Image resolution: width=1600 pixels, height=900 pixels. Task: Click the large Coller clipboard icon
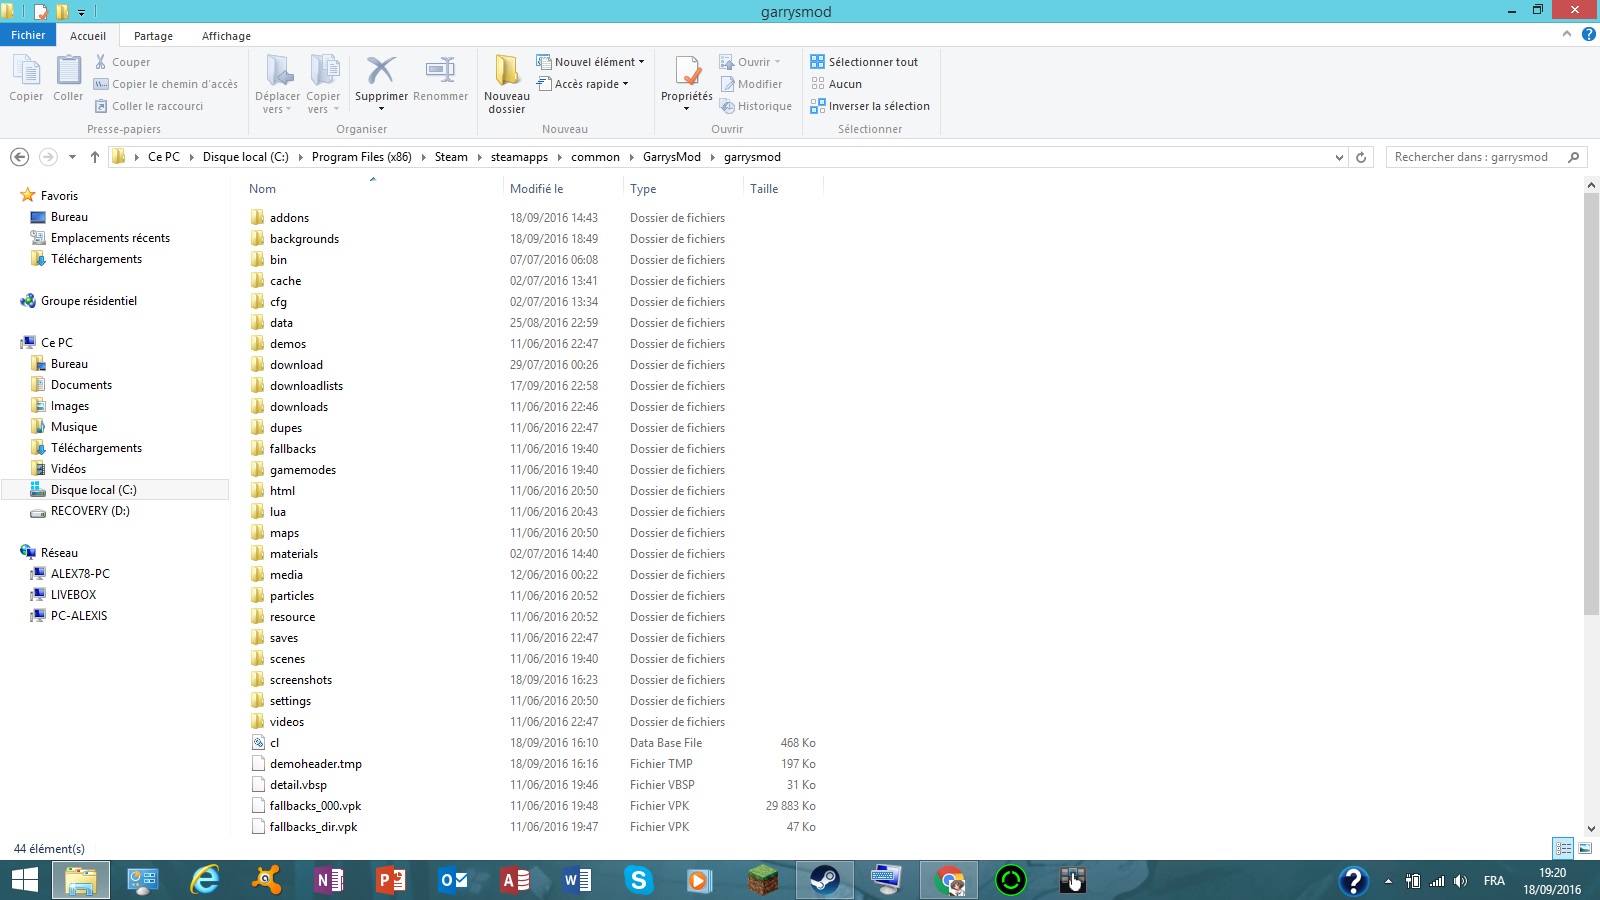(68, 71)
